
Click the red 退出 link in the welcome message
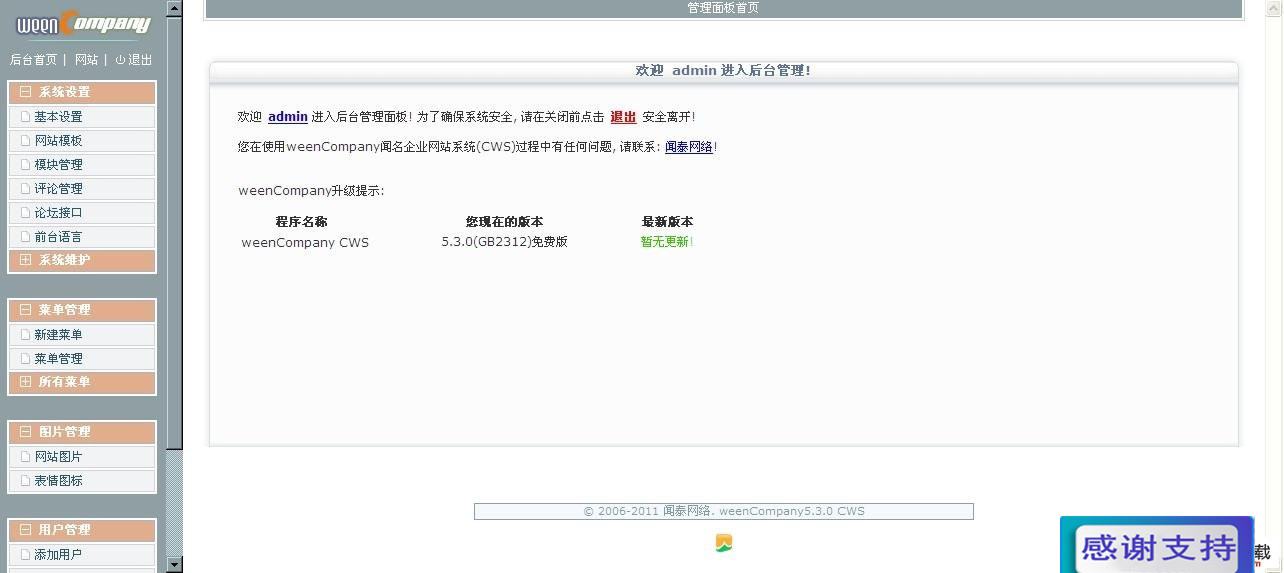point(623,117)
